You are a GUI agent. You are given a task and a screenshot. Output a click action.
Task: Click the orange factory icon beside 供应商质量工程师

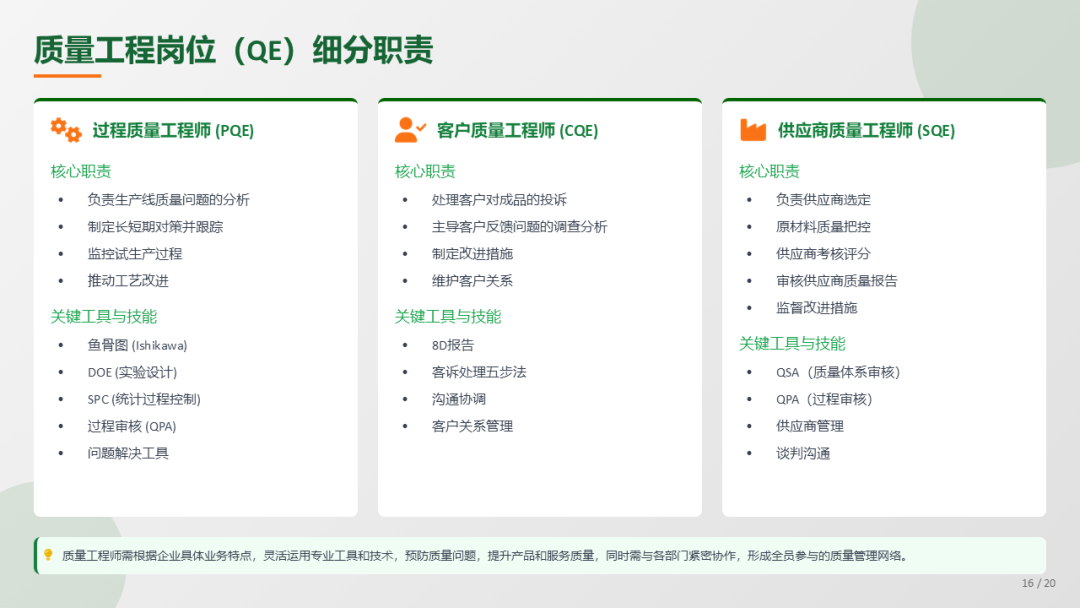pos(753,130)
